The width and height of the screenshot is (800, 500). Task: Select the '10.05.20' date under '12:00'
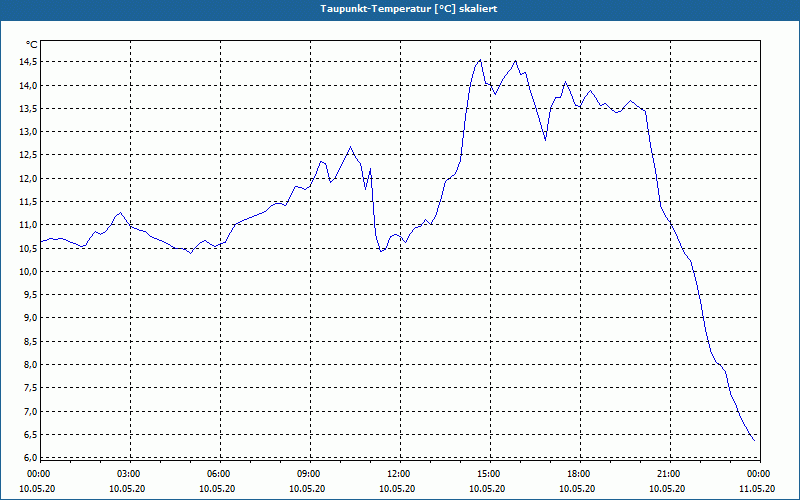click(397, 489)
